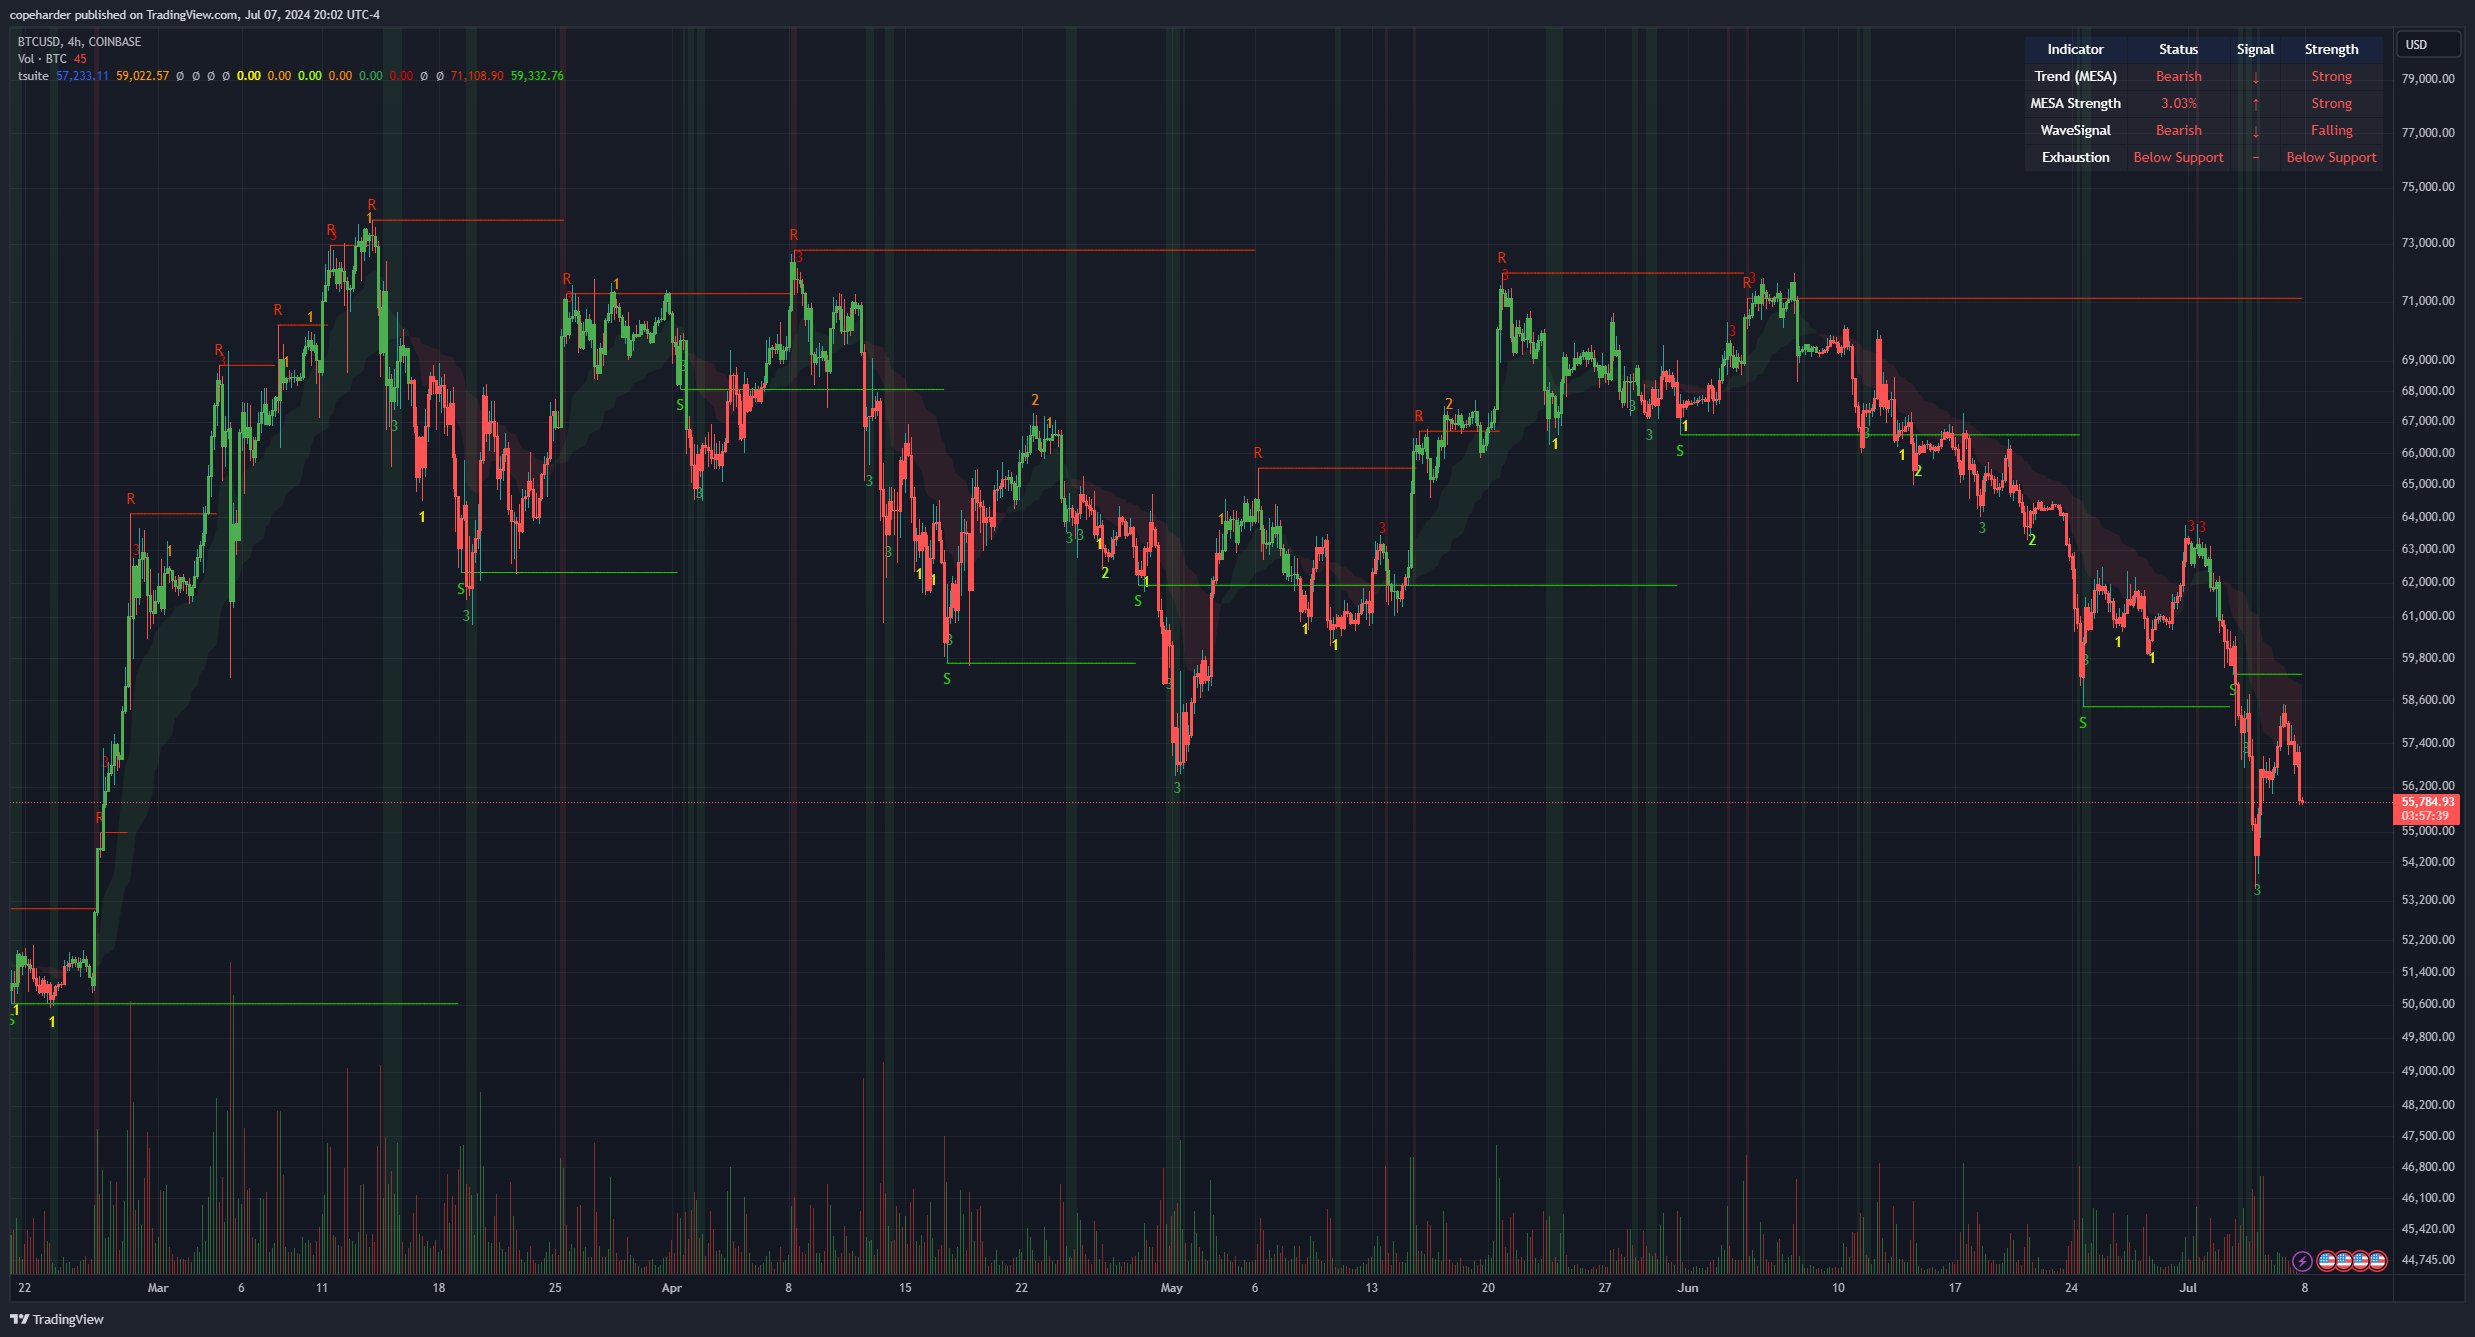Click the purple lightning bolt event icon

pos(2302,1261)
